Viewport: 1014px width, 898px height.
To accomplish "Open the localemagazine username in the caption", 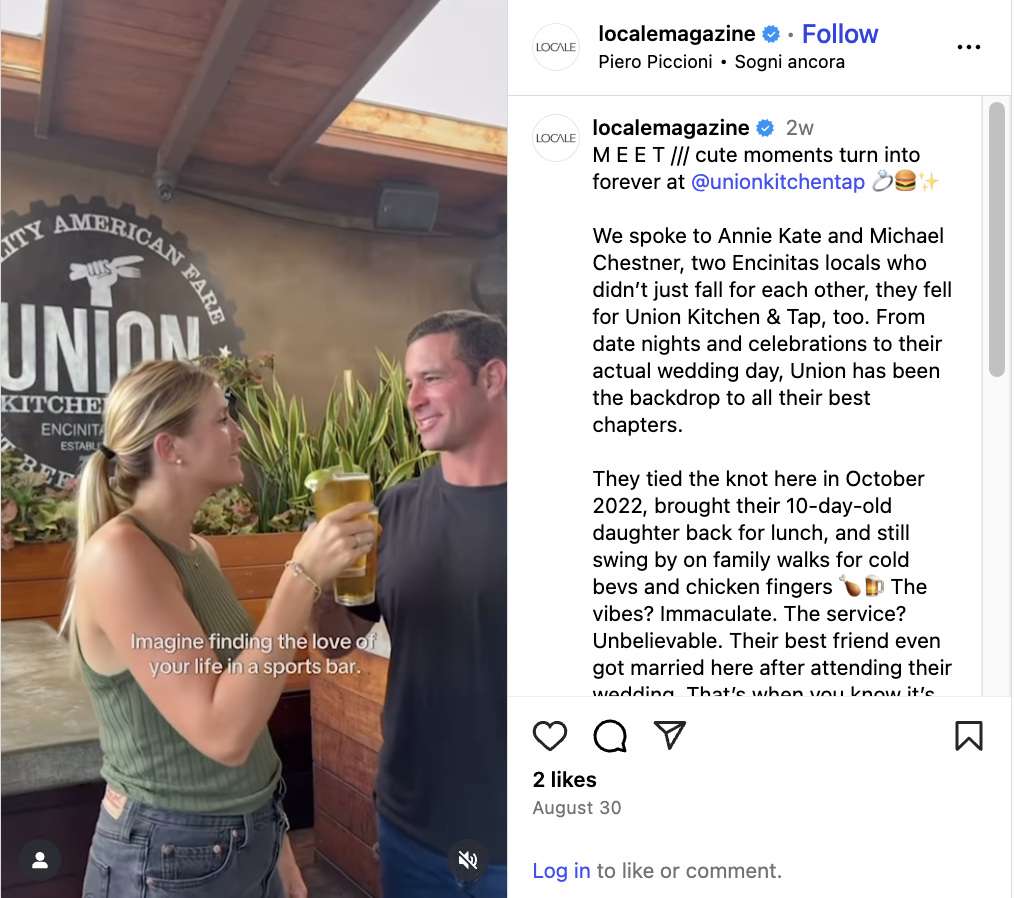I will pos(671,128).
